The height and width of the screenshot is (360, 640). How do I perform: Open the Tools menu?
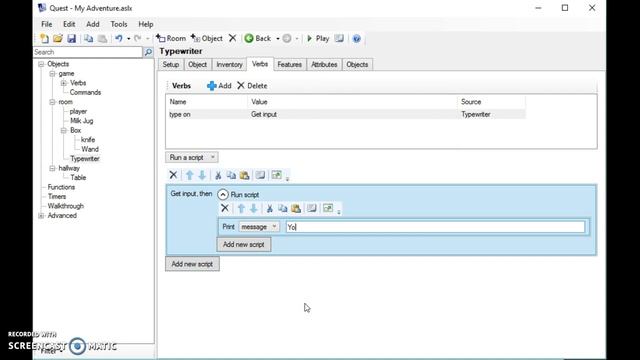coord(119,24)
